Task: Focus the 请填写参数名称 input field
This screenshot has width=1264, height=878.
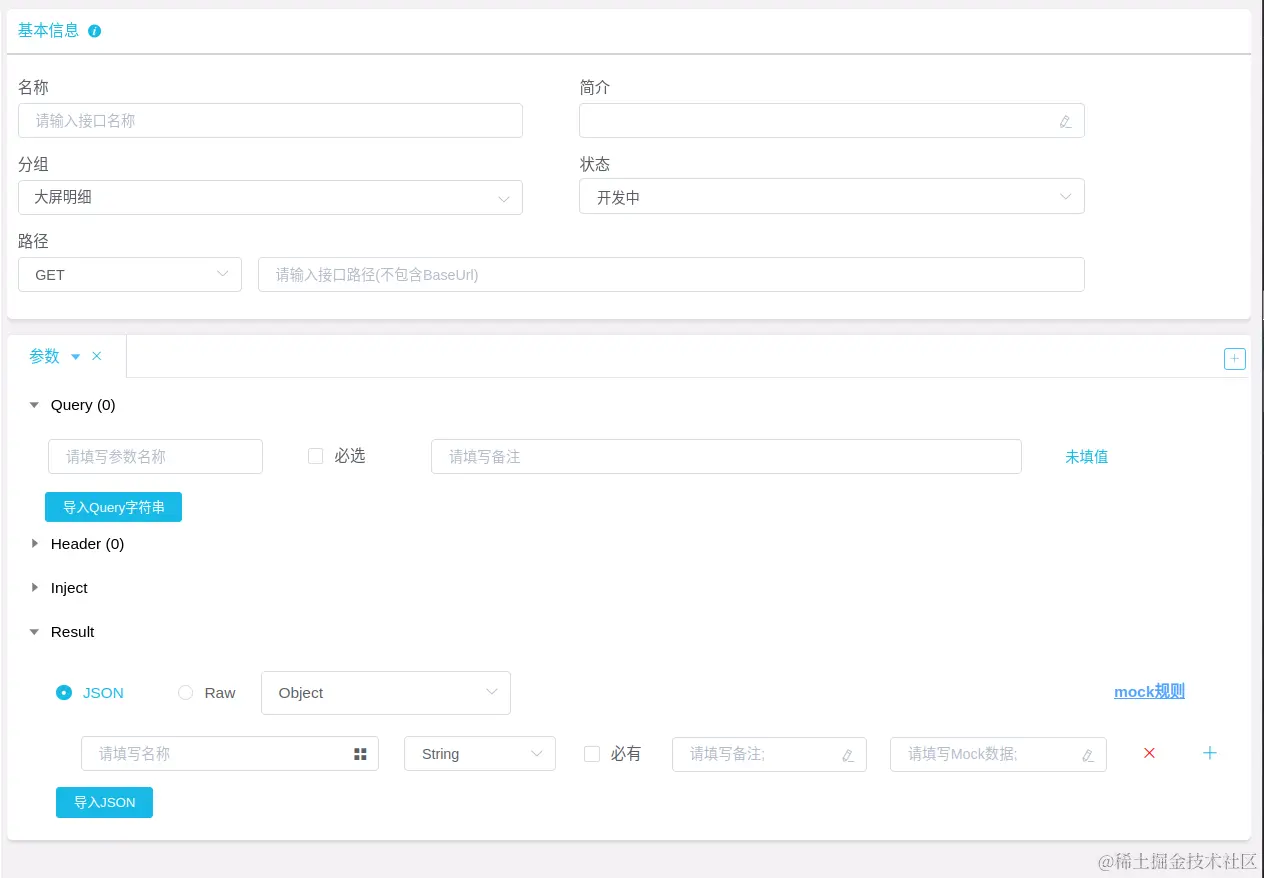Action: coord(155,456)
